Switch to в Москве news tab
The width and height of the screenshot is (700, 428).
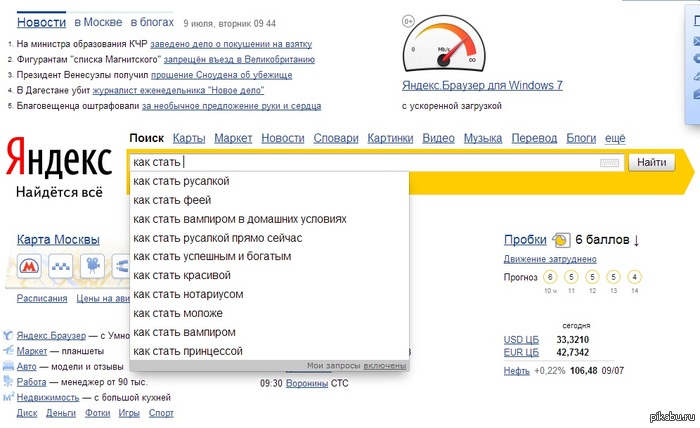coord(98,22)
